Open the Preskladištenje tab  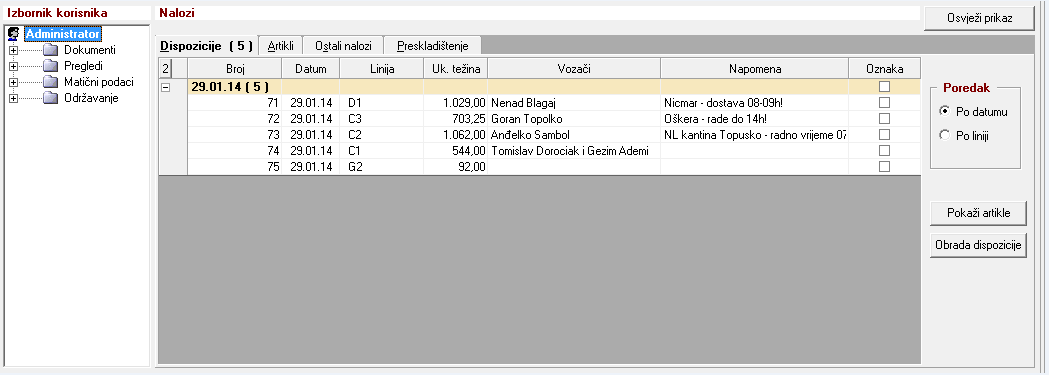tap(432, 46)
